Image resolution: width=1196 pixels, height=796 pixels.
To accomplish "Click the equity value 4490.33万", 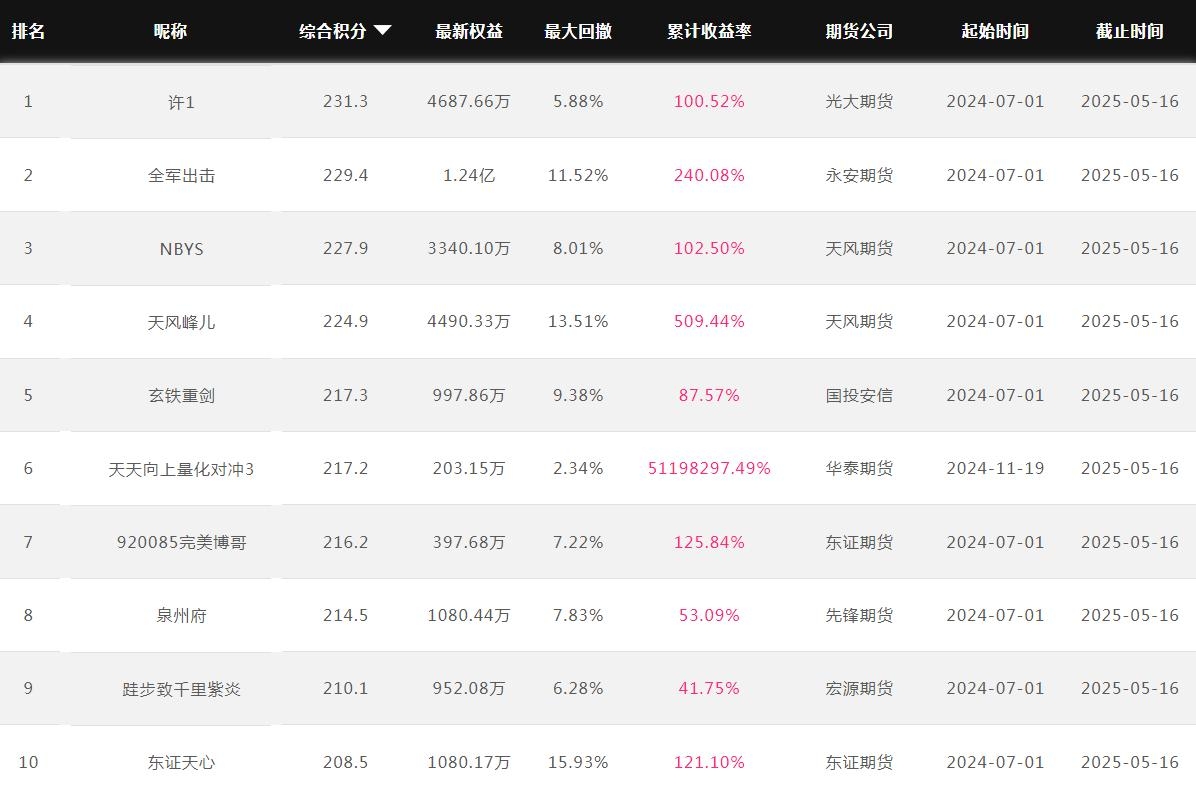I will click(x=469, y=322).
